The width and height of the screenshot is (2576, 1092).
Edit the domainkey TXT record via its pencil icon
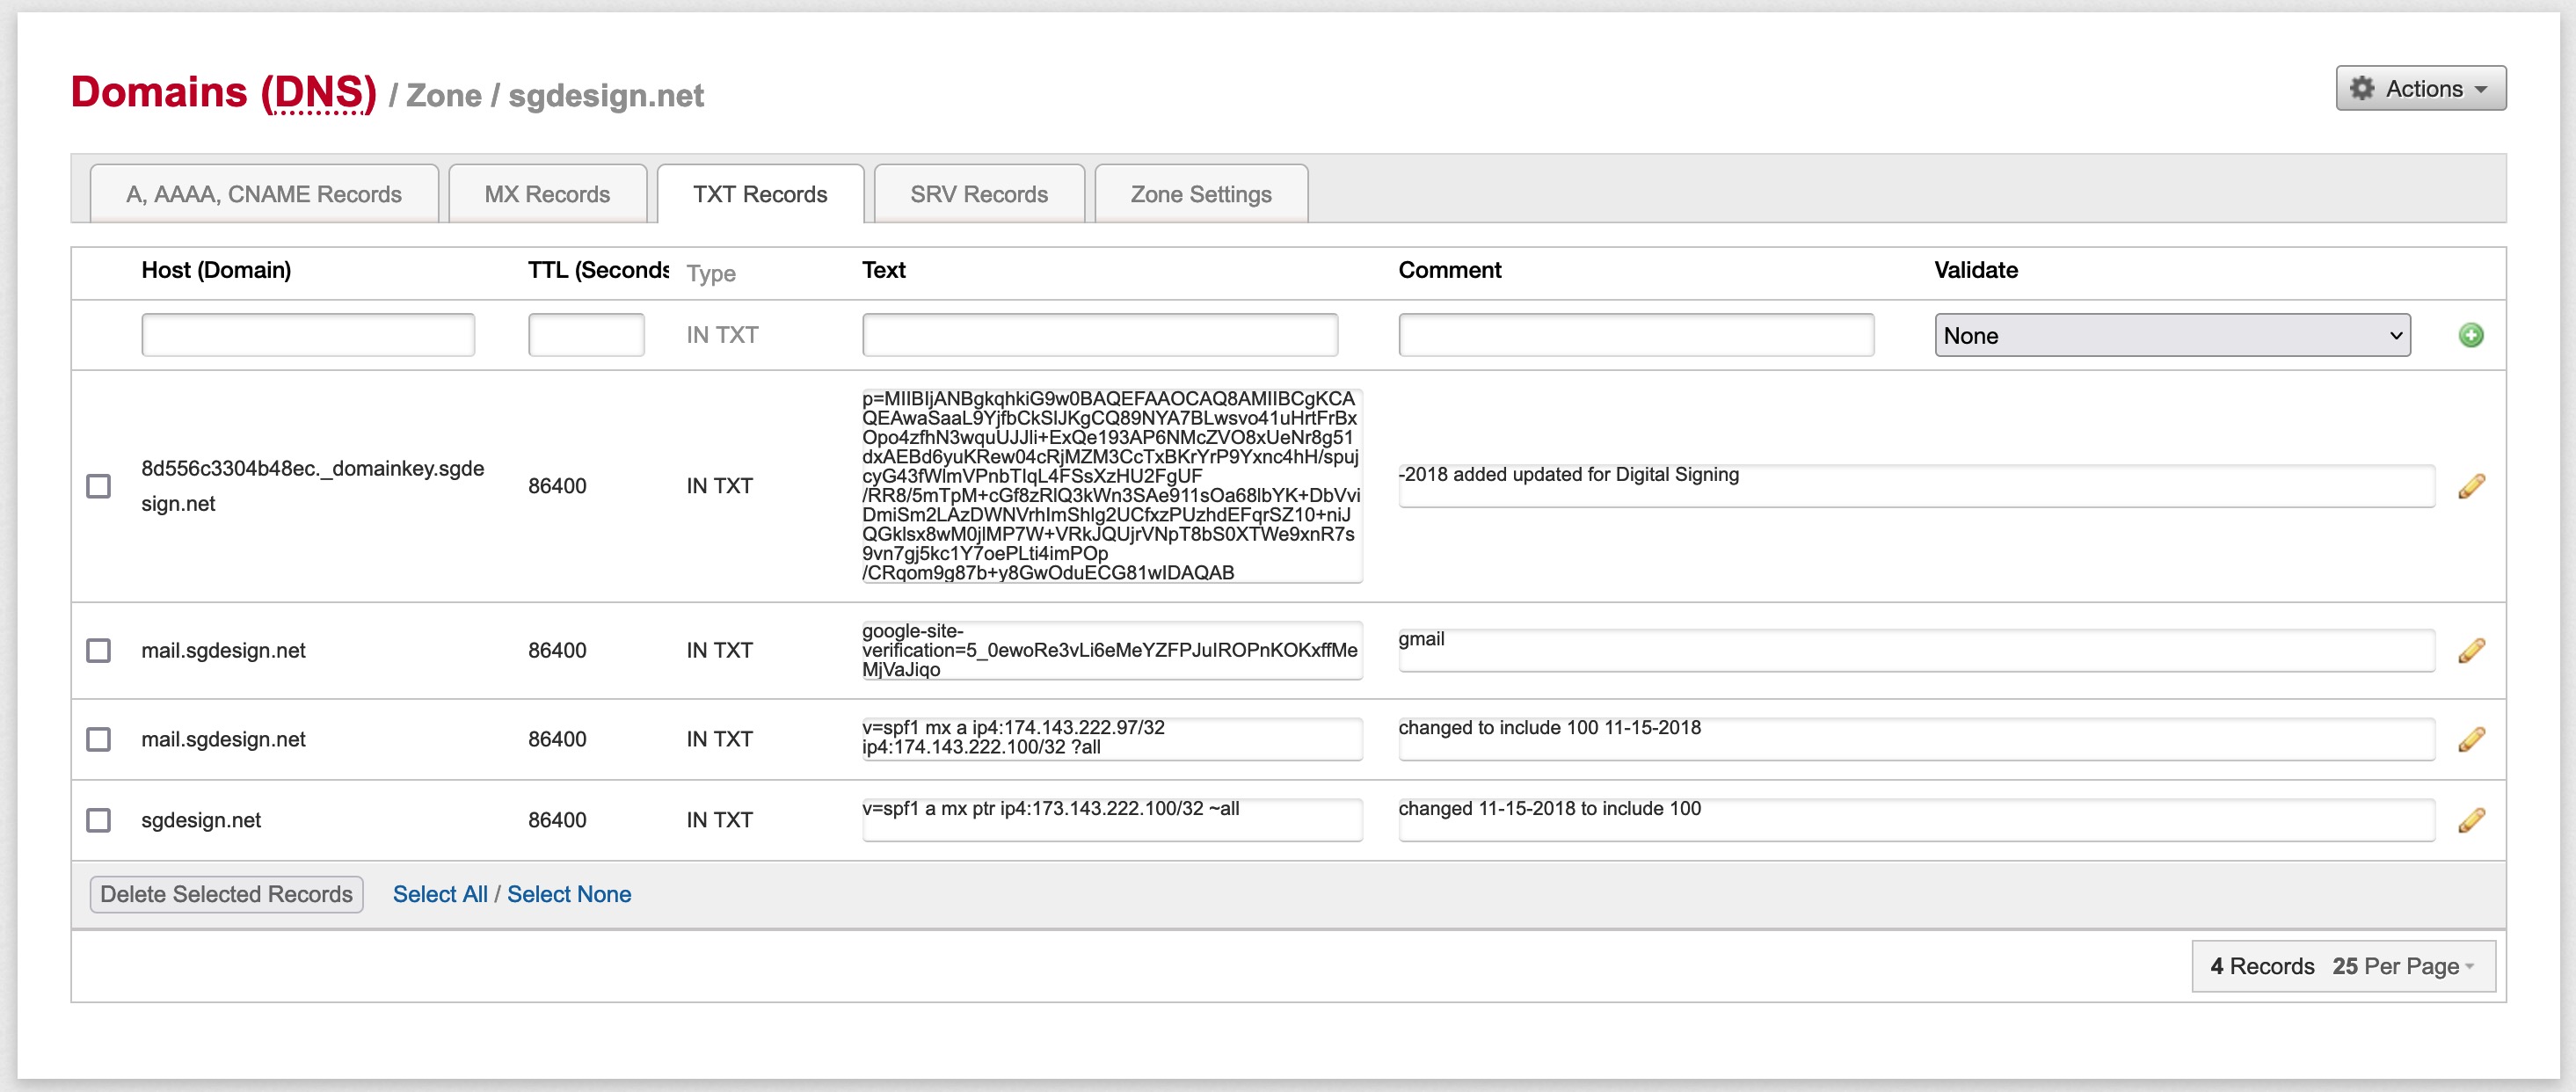2470,486
